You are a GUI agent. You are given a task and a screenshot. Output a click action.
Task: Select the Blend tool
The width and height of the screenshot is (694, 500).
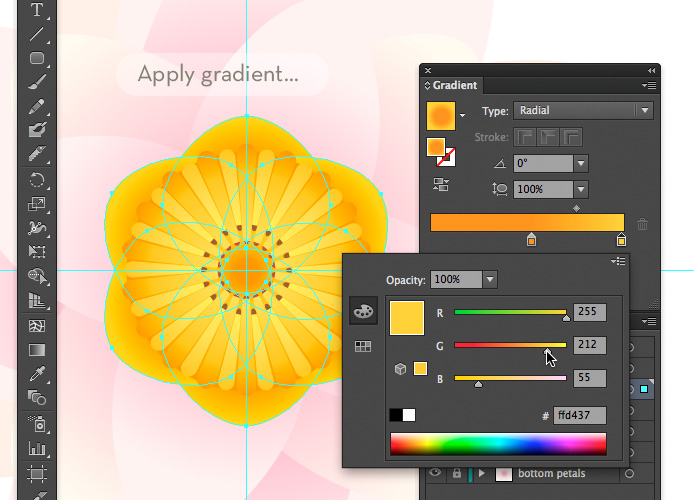(x=37, y=398)
